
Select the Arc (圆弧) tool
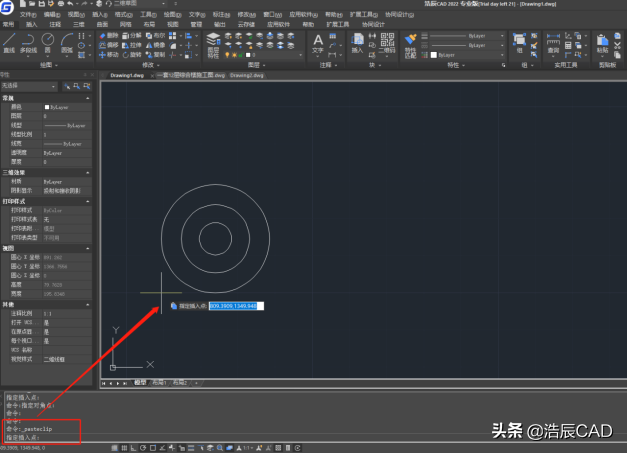coord(68,41)
